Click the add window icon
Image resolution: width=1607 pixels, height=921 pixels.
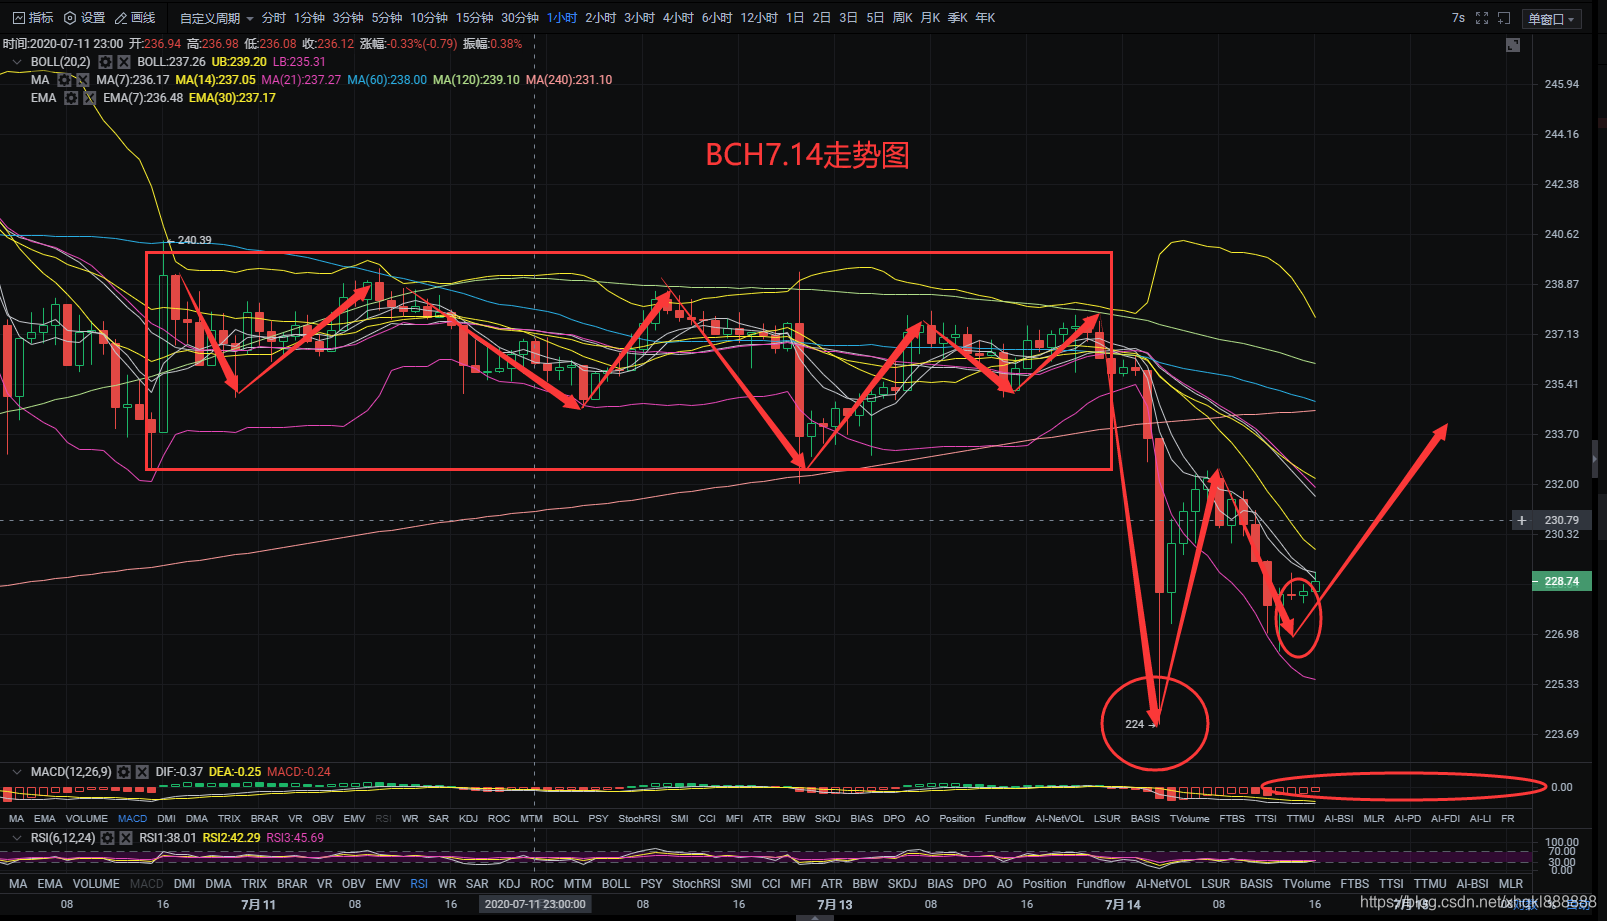pyautogui.click(x=1503, y=18)
